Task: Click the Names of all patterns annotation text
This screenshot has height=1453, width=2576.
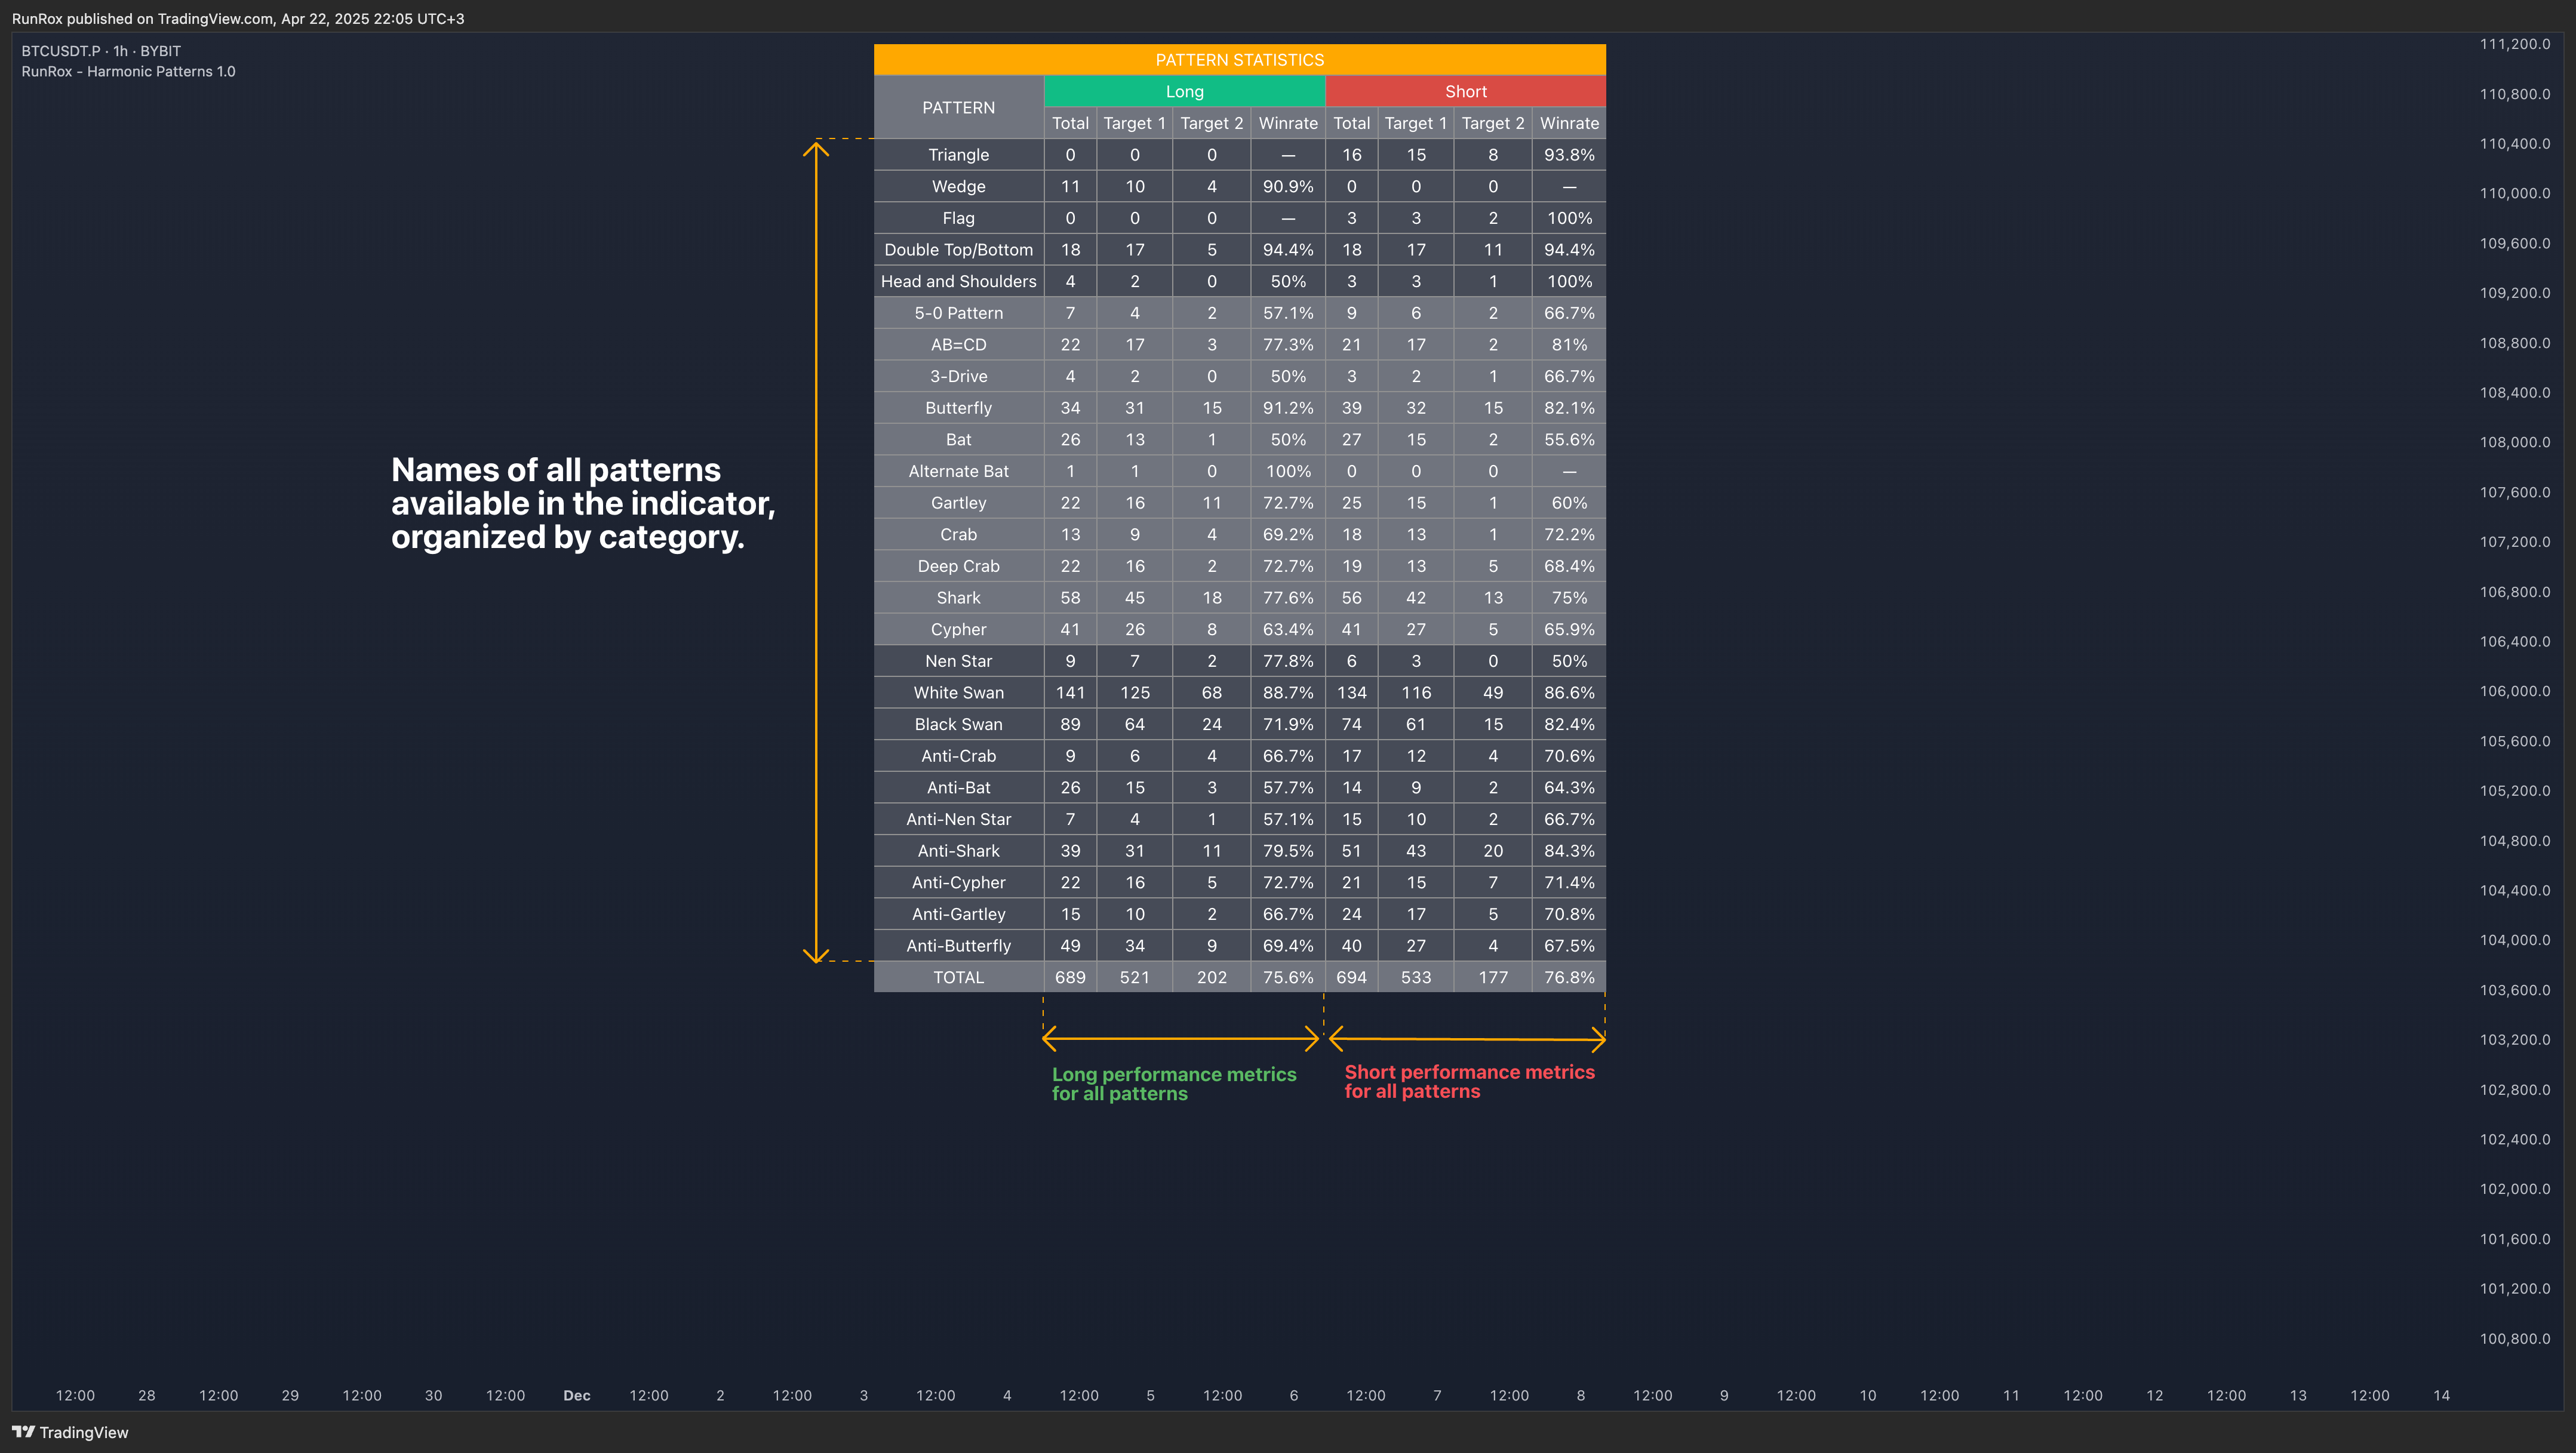Action: click(x=582, y=503)
